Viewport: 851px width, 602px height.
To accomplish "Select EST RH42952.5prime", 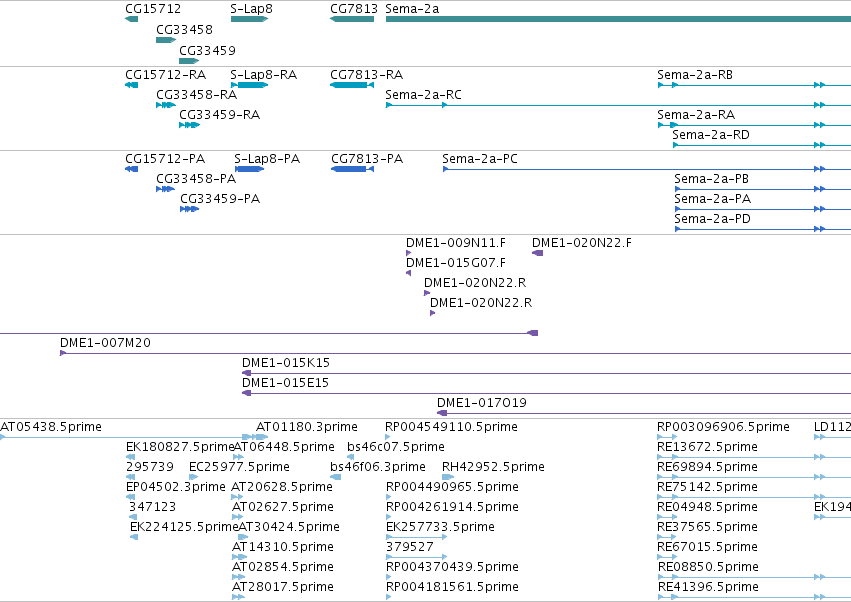I will (493, 467).
